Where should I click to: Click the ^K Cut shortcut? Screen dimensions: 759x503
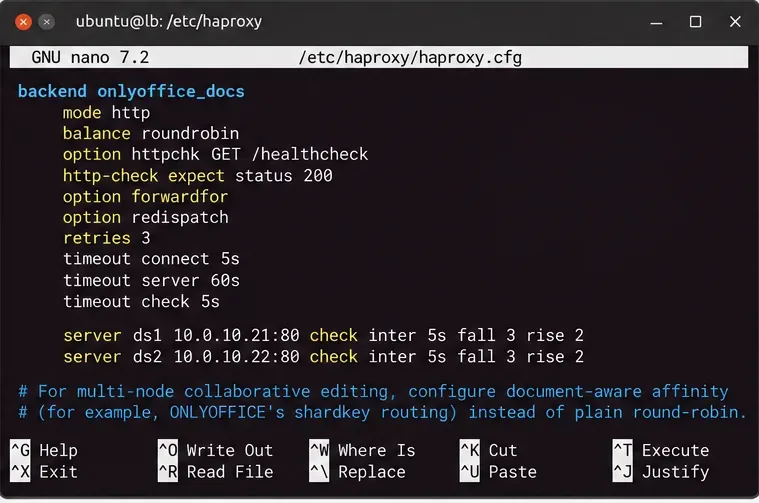tap(488, 450)
